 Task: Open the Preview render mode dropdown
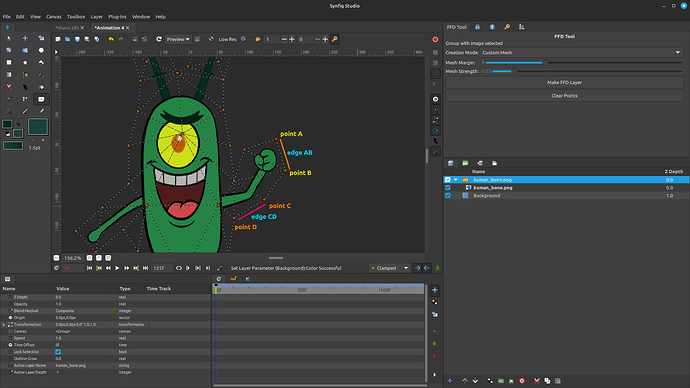(x=178, y=39)
